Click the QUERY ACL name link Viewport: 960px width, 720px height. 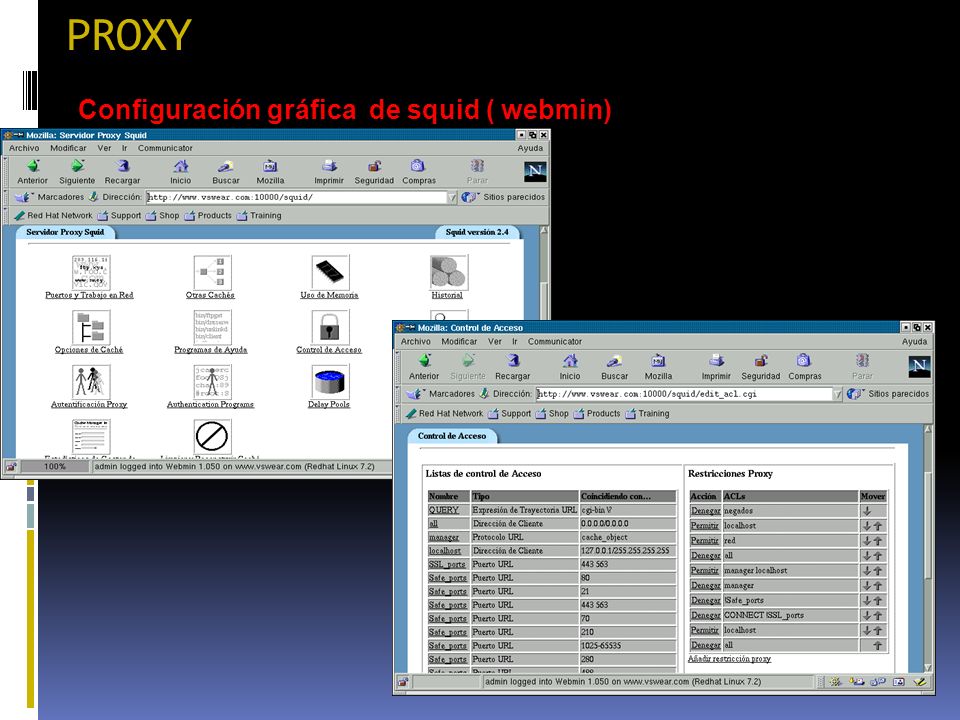[443, 510]
